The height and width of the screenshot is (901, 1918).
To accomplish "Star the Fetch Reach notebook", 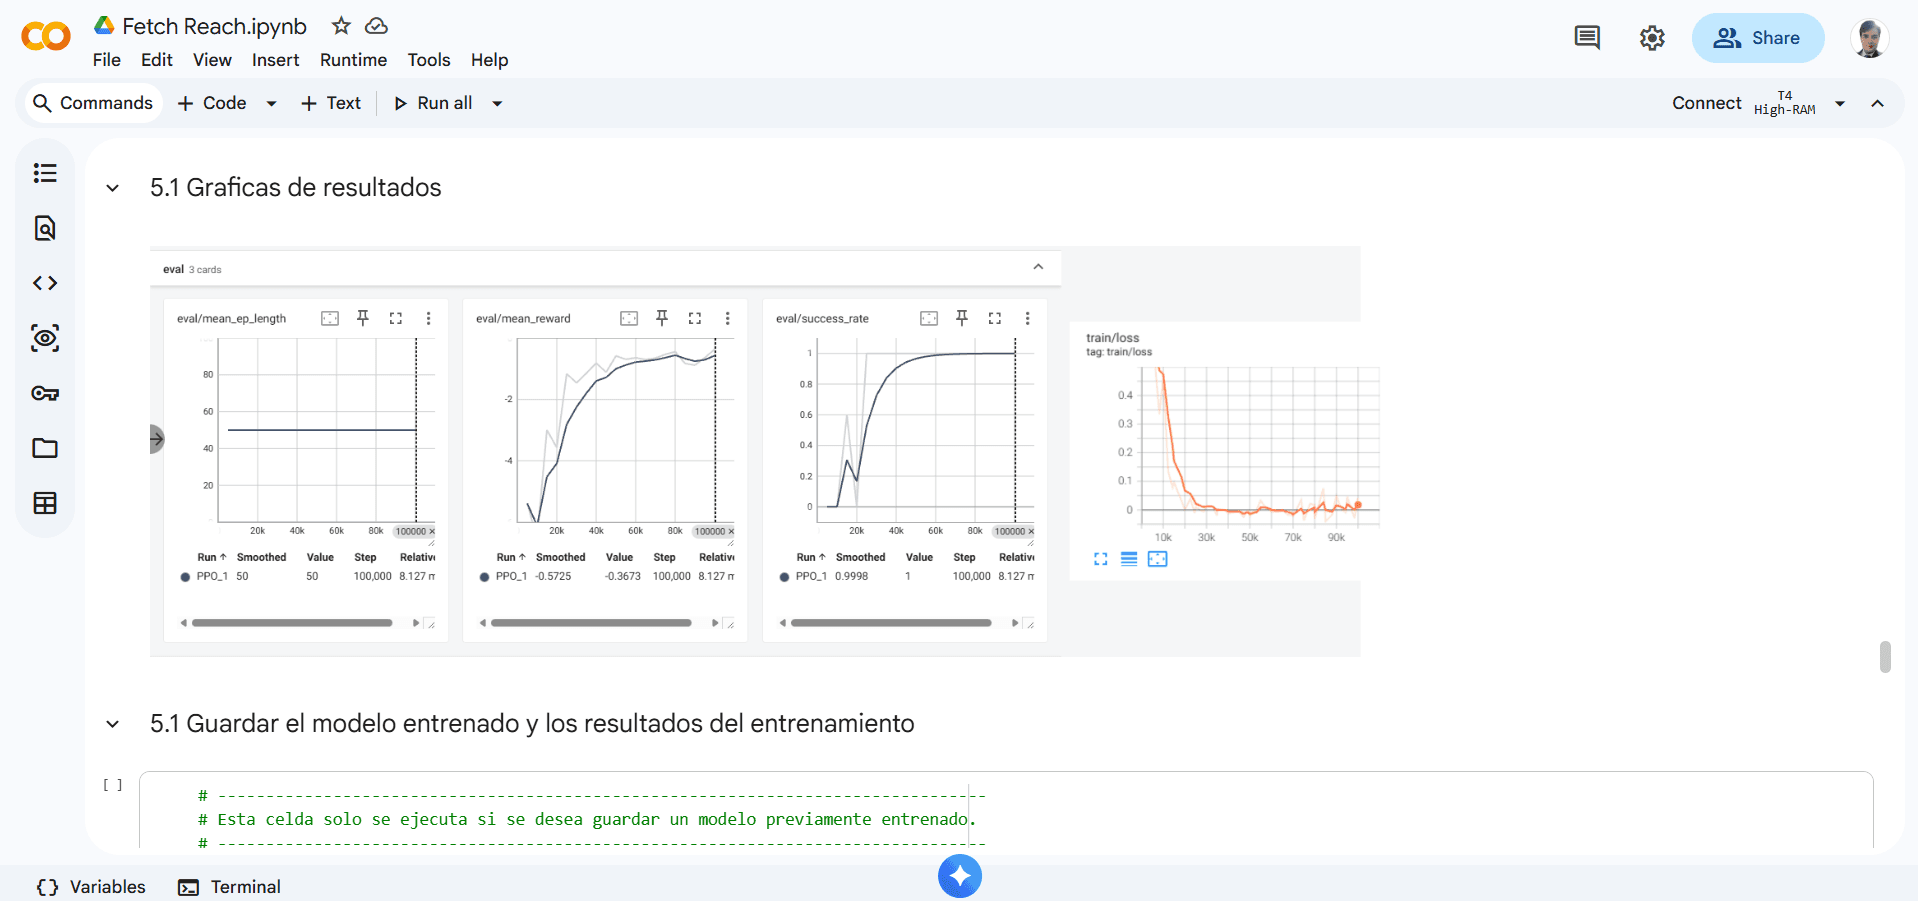I will [x=341, y=26].
